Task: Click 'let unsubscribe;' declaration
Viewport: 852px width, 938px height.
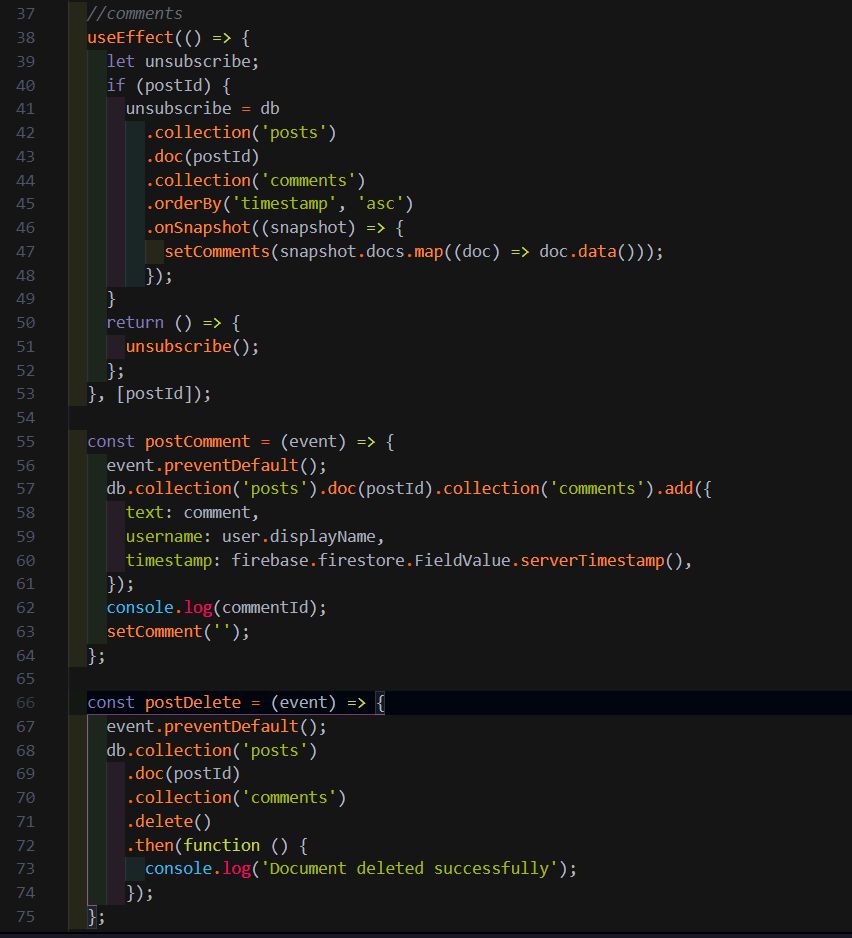Action: coord(182,61)
